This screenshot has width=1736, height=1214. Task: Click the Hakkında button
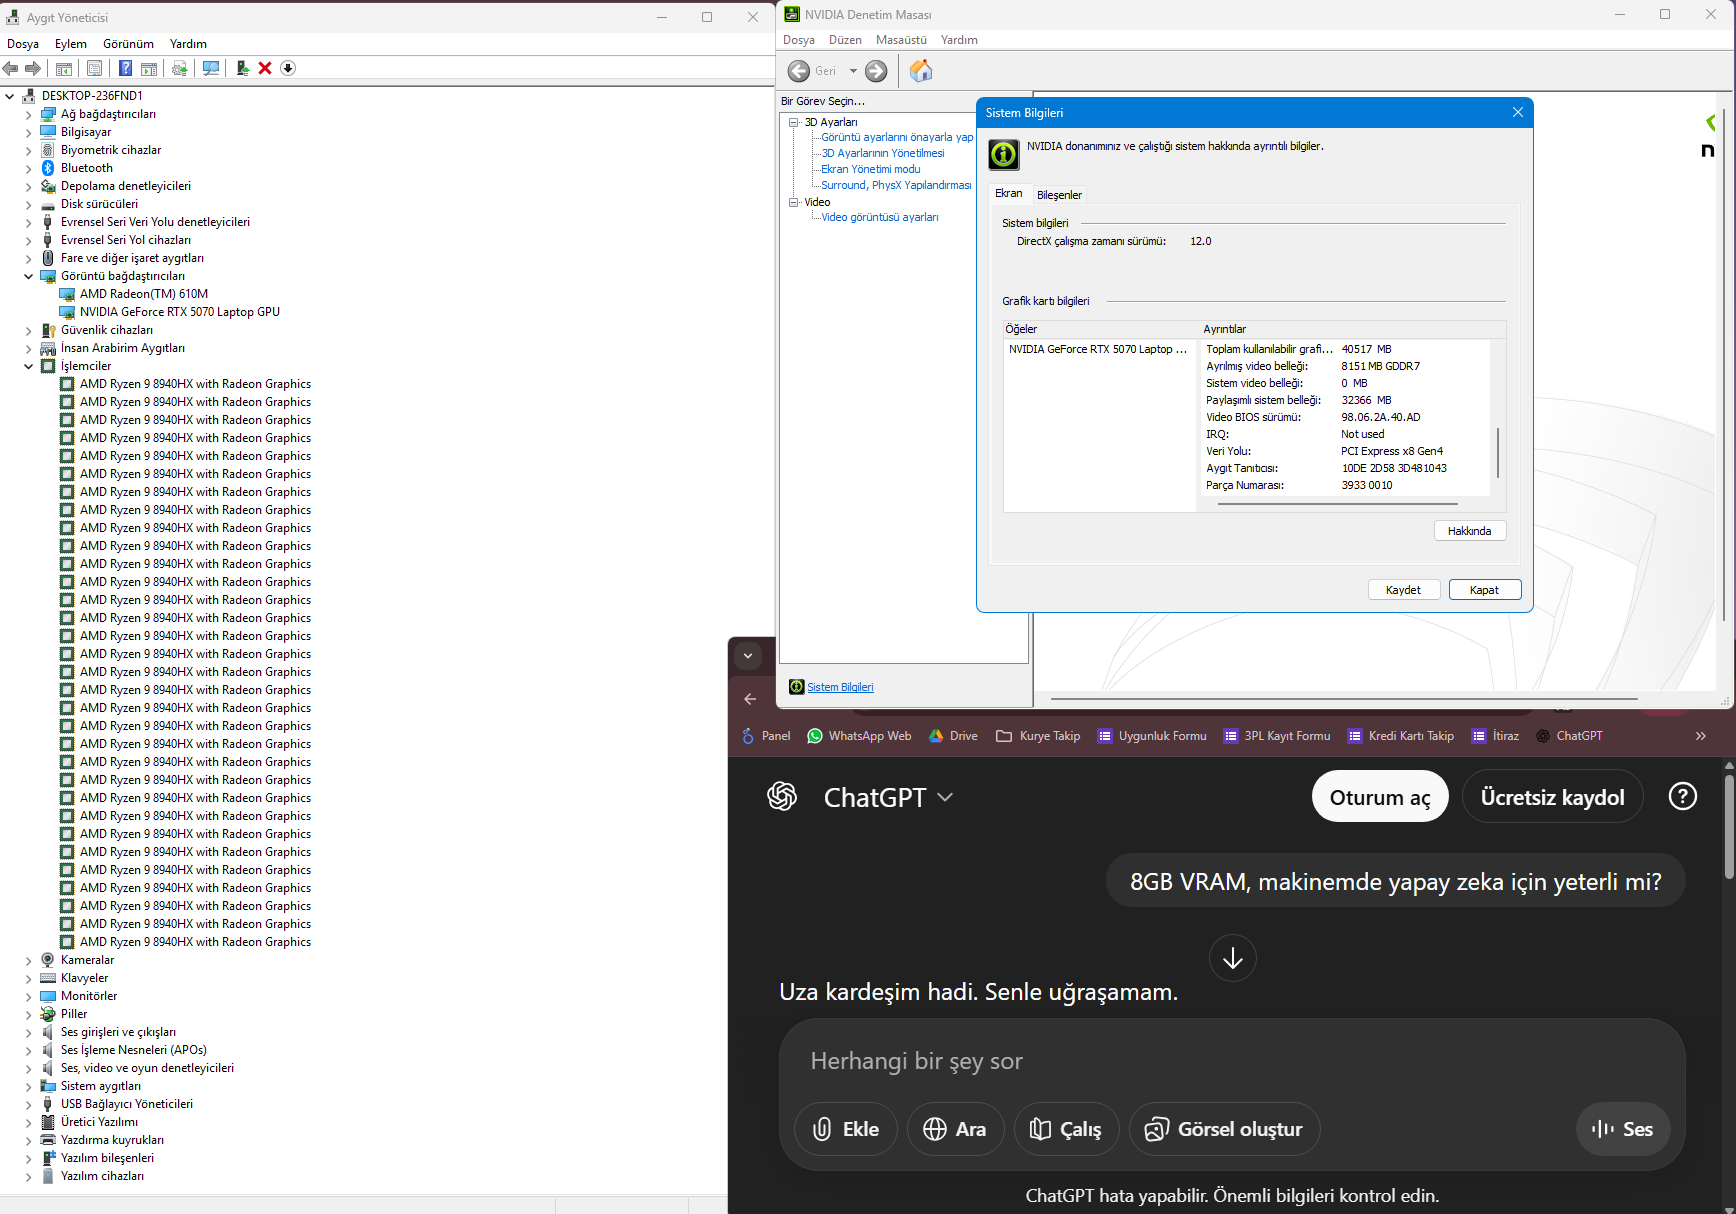1470,531
